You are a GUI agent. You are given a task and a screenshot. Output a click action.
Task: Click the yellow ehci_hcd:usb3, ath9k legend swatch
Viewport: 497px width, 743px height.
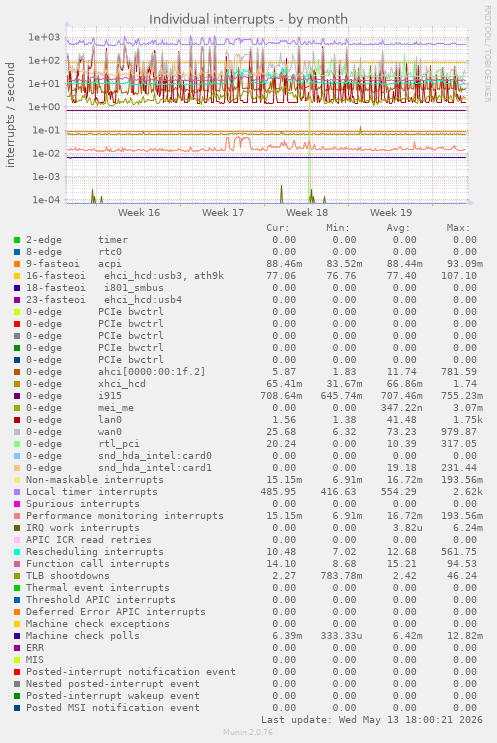[17, 276]
